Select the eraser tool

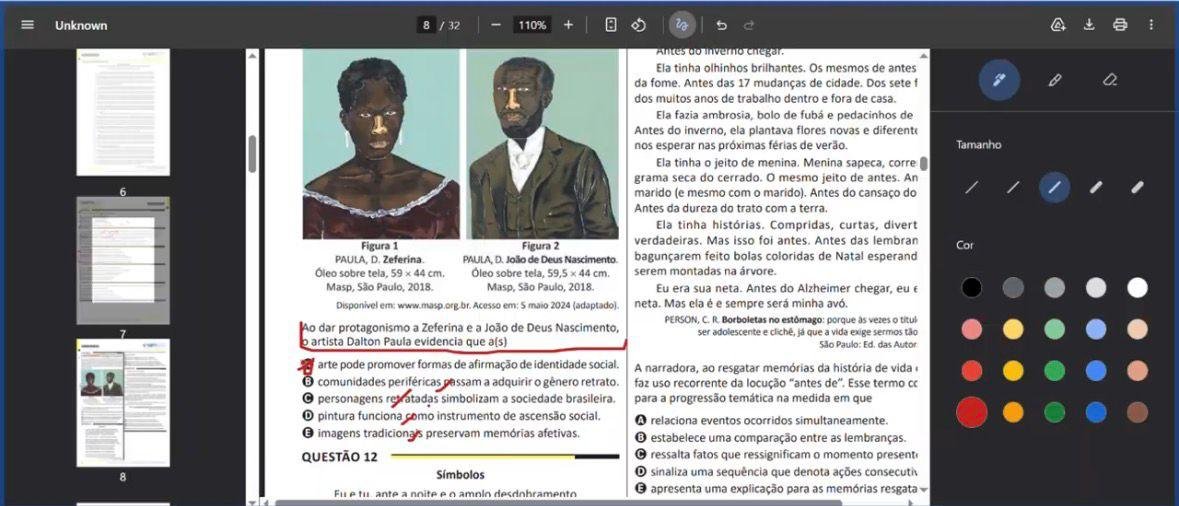click(1109, 80)
